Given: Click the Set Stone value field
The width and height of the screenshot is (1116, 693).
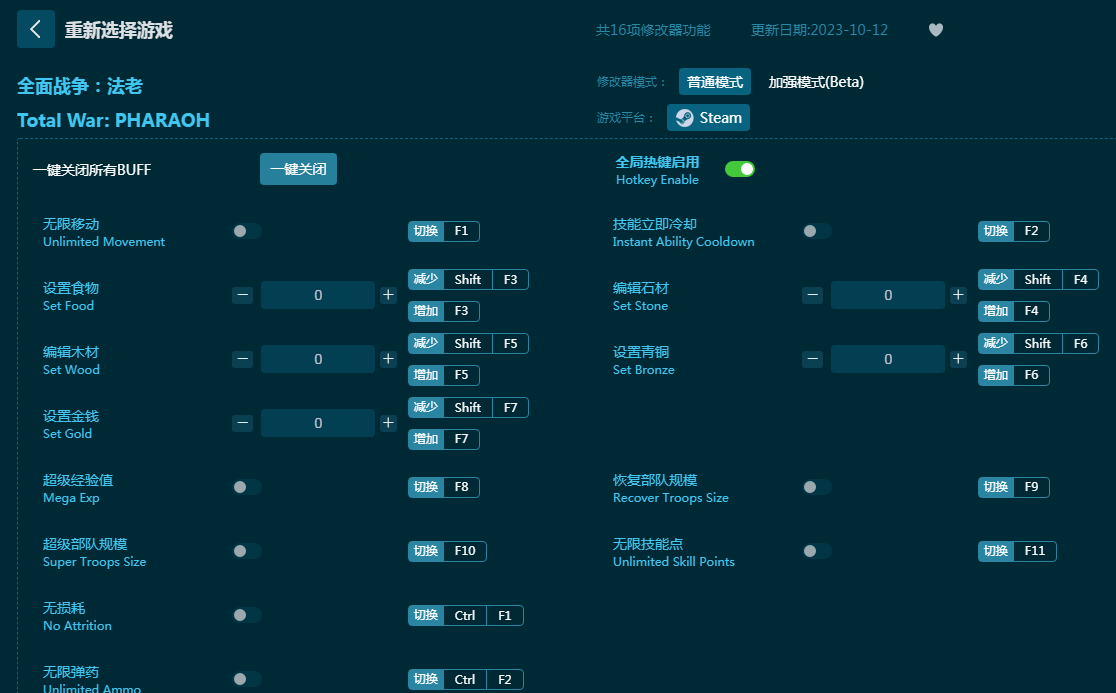Looking at the screenshot, I should pos(888,295).
